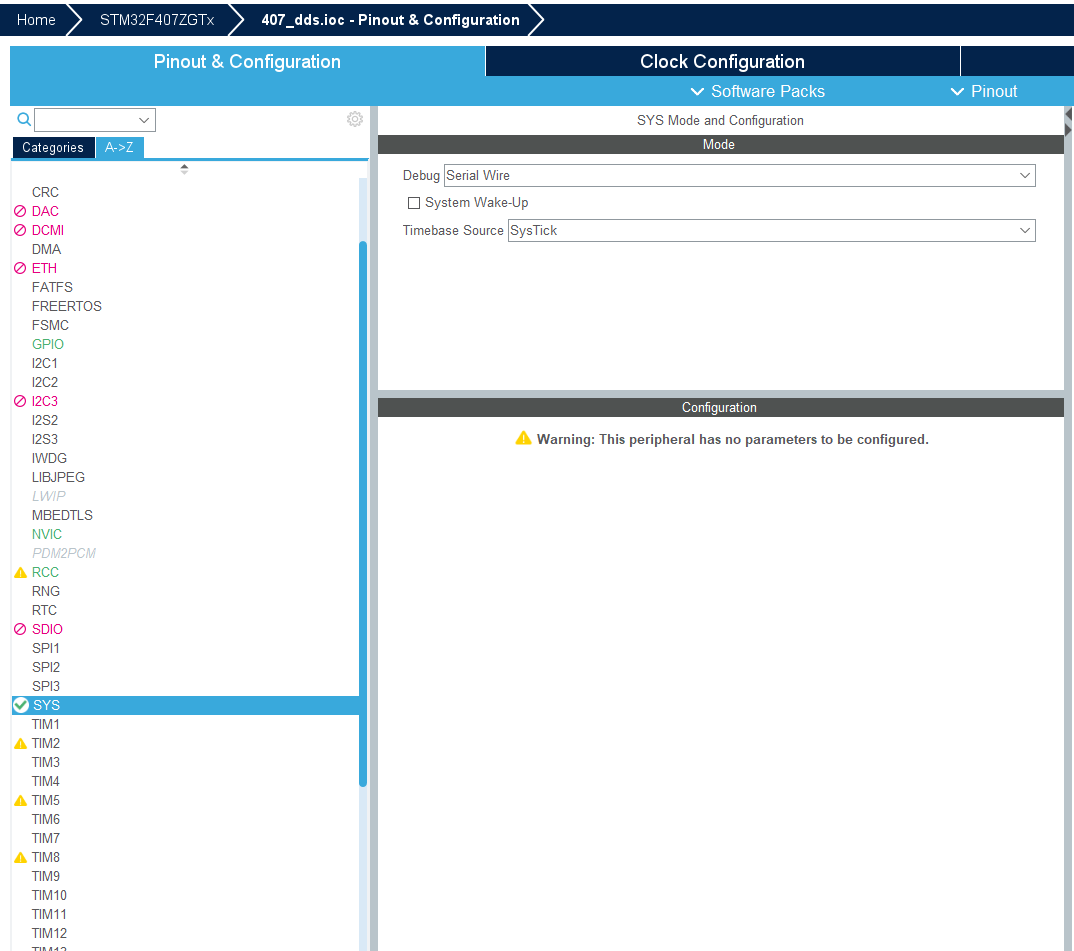Click the disabled icon next to I2C3
This screenshot has width=1074, height=951.
pyautogui.click(x=20, y=401)
